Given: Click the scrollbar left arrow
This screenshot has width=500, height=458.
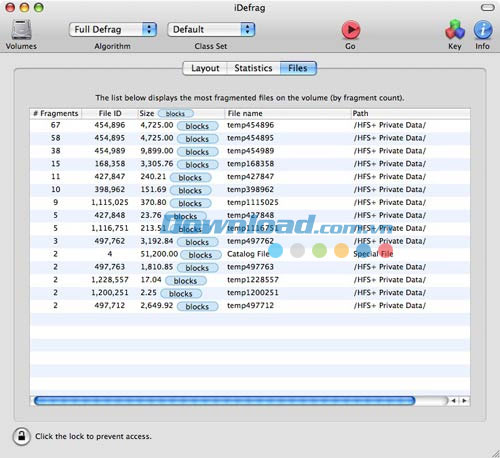Looking at the screenshot, I should (453, 401).
